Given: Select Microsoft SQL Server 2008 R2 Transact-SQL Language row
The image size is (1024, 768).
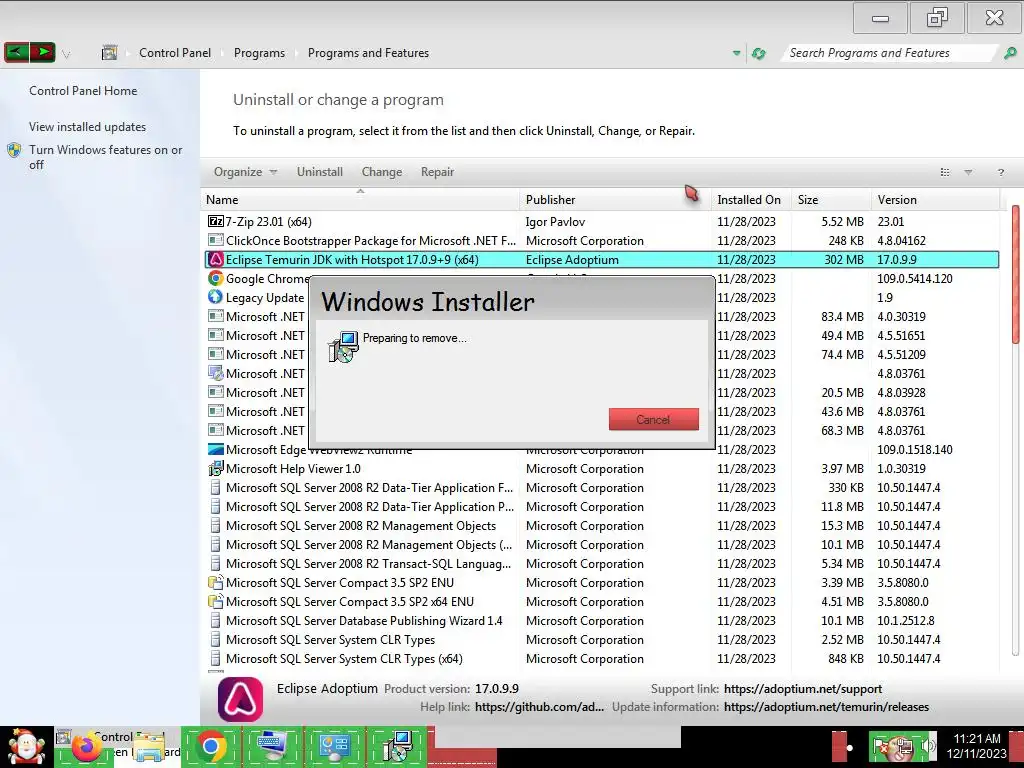Looking at the screenshot, I should coord(601,564).
